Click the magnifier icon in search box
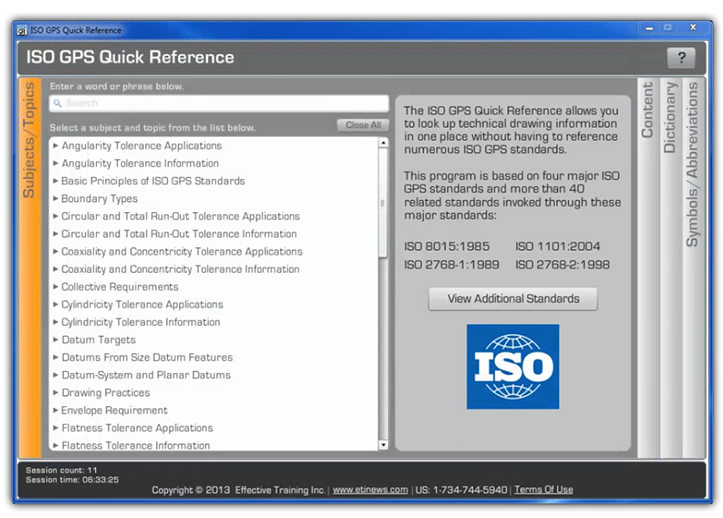This screenshot has width=723, height=518. pos(58,104)
